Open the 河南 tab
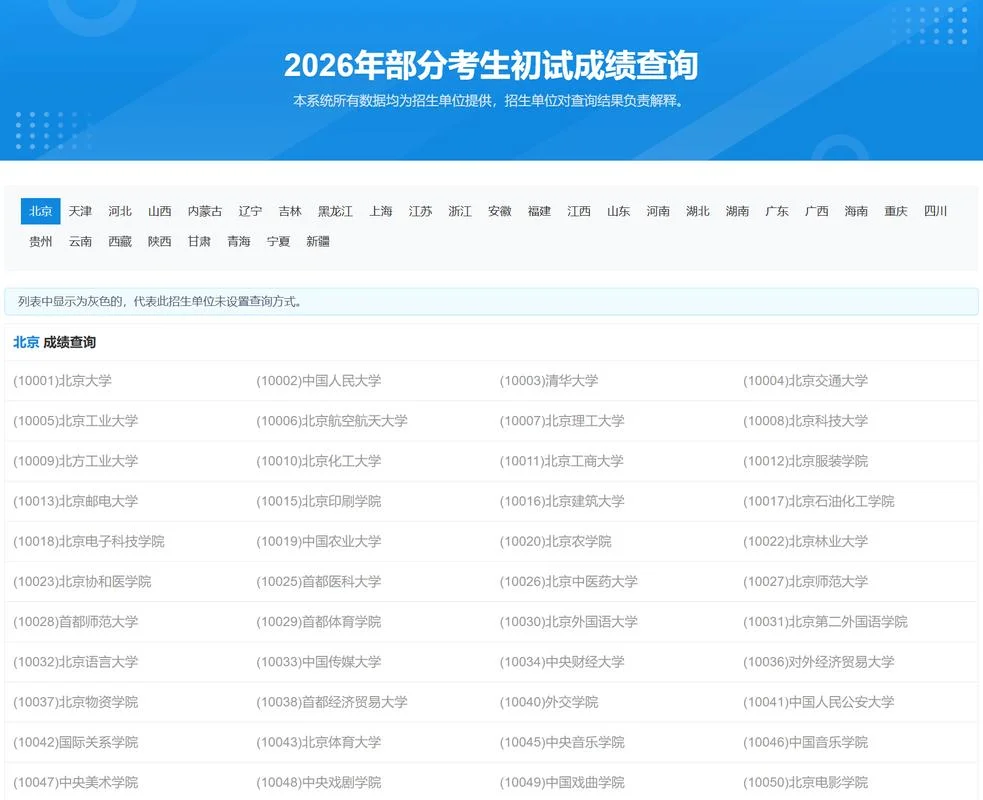Screen dimensions: 983x800 pos(658,211)
